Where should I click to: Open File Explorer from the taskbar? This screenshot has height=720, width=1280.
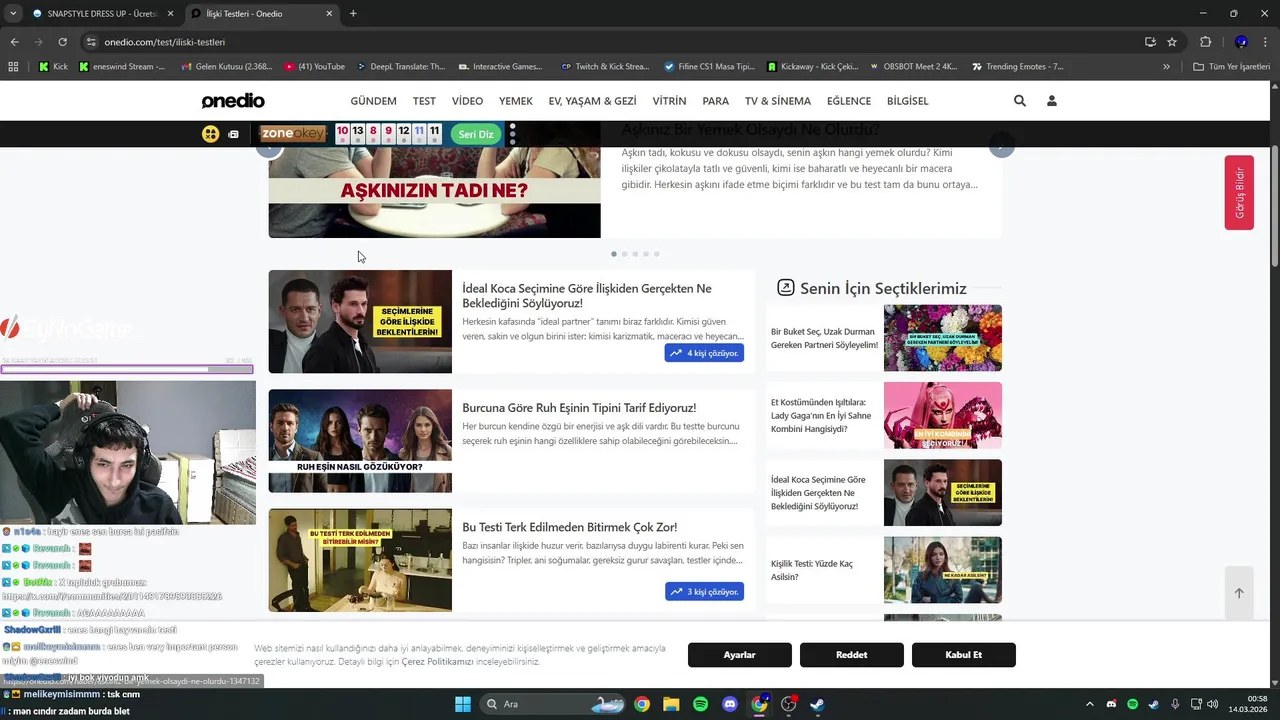(x=671, y=704)
